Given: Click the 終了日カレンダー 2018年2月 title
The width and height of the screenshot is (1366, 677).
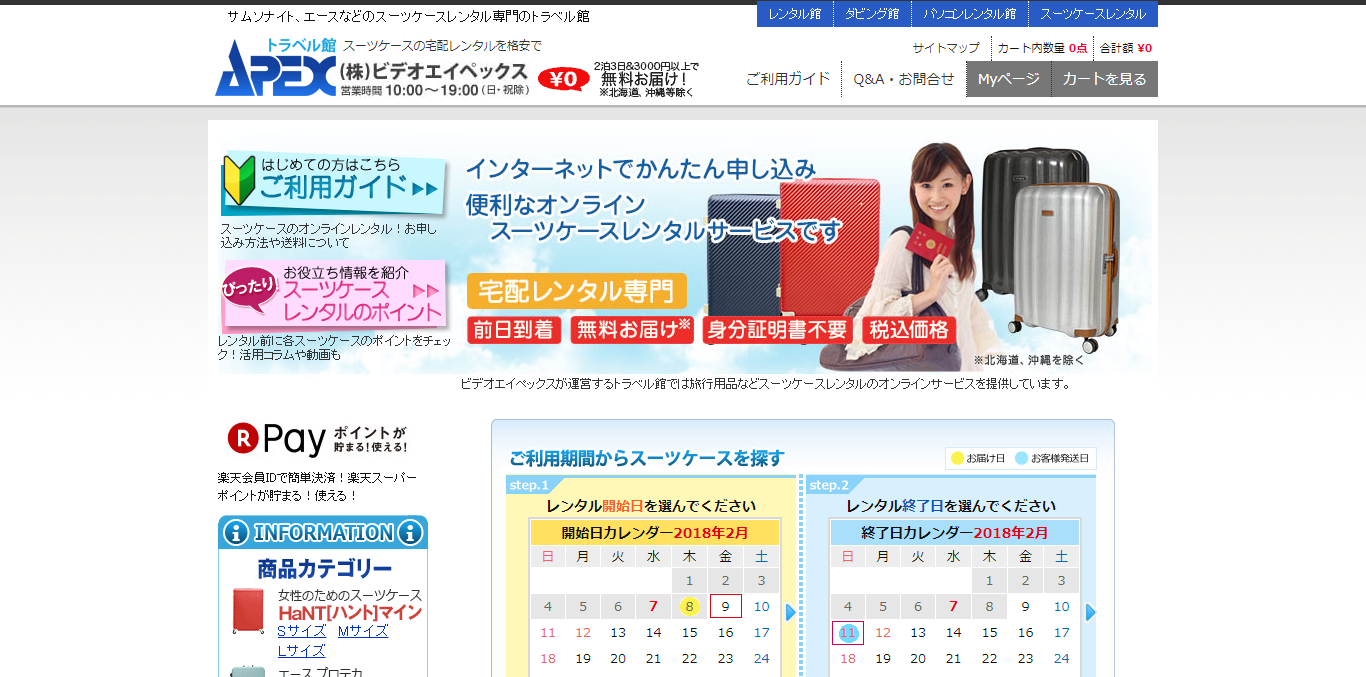Looking at the screenshot, I should tap(955, 533).
